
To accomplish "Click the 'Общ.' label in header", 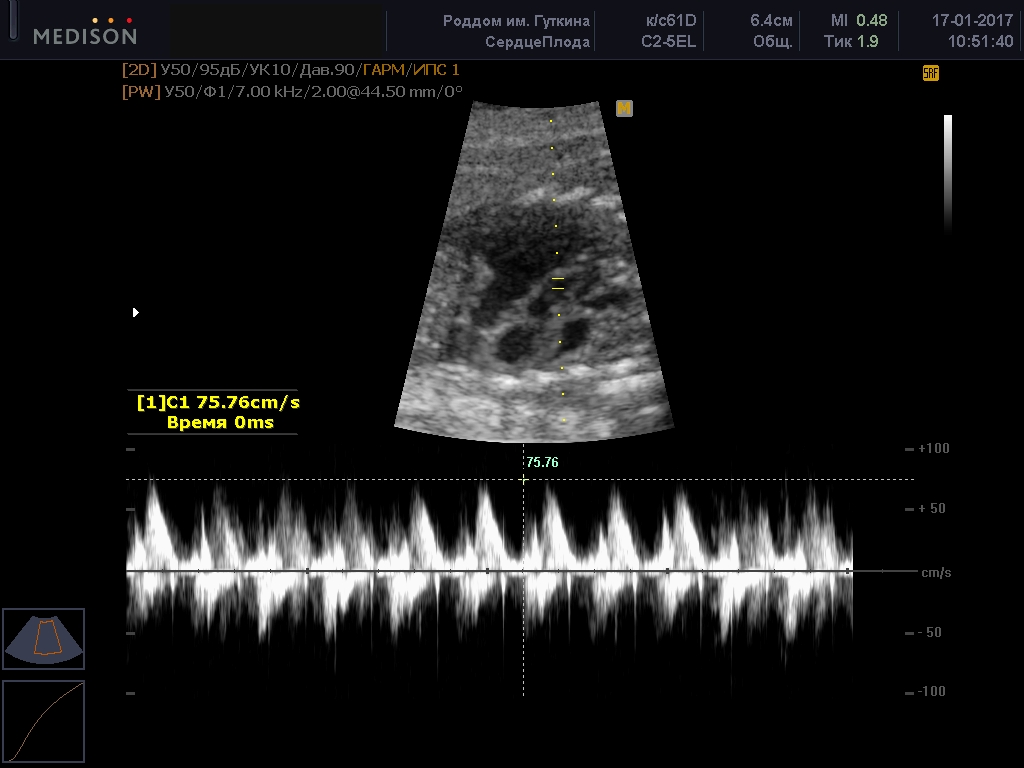I will (x=773, y=42).
